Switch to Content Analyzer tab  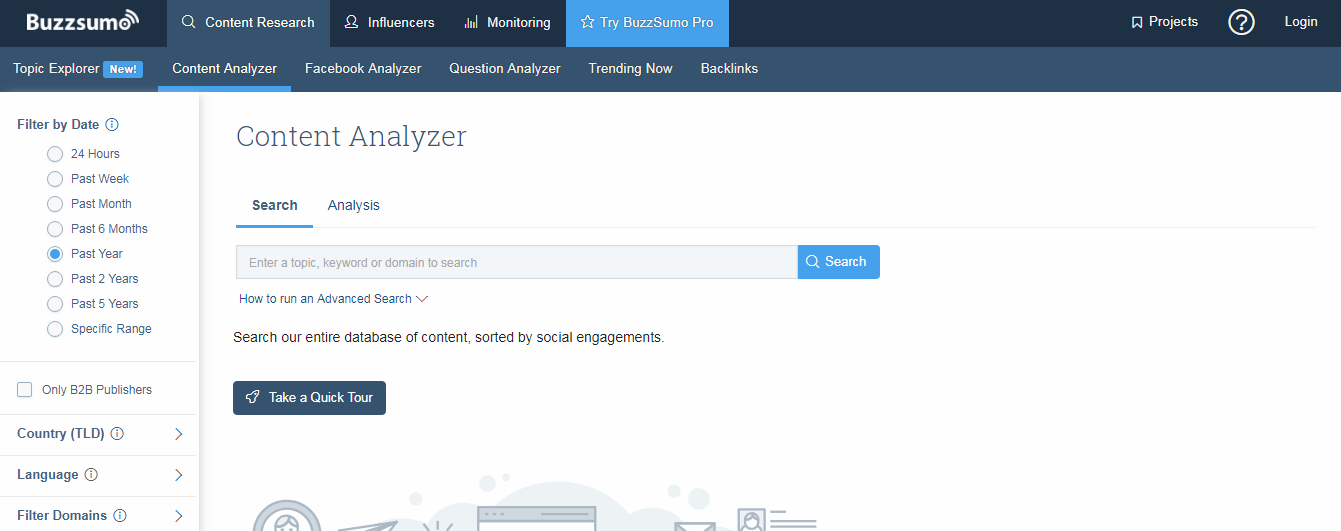224,69
